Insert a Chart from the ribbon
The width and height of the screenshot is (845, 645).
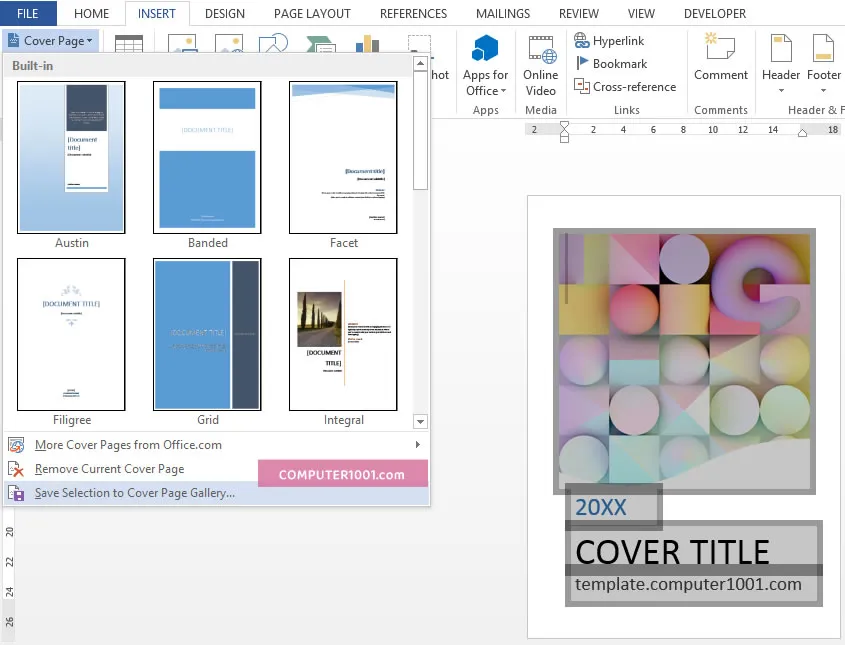point(366,45)
